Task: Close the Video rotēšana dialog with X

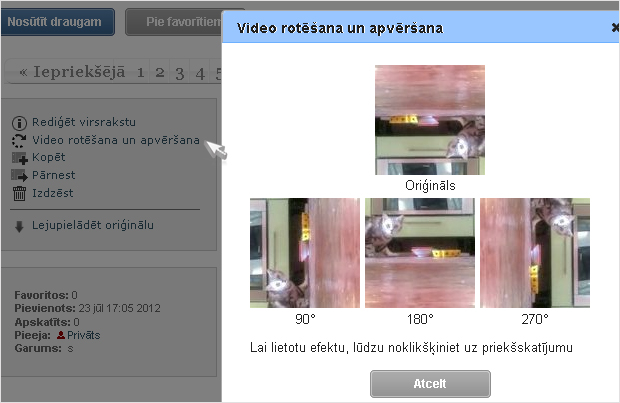Action: tap(615, 28)
